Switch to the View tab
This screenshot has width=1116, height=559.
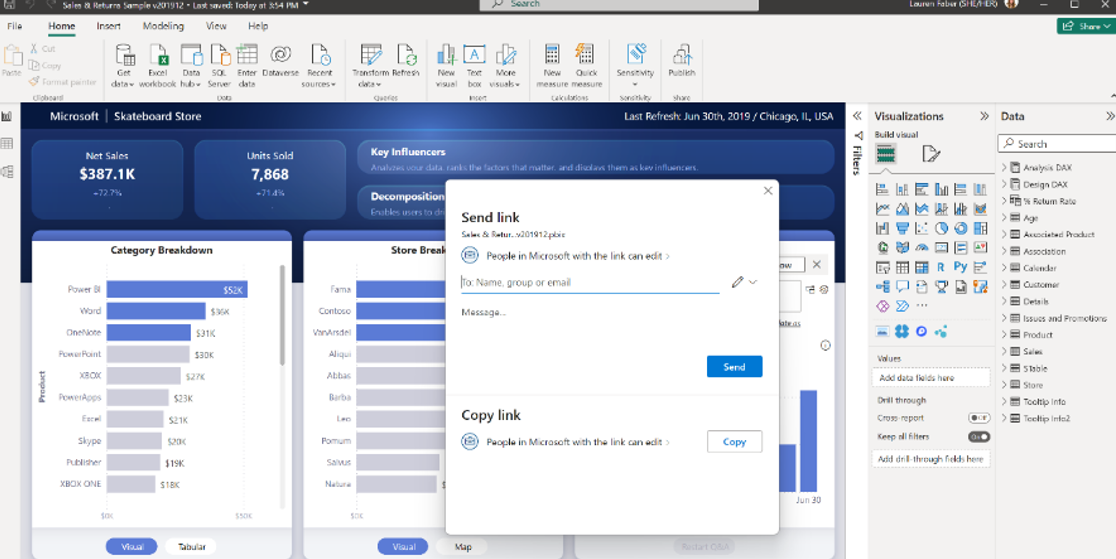pyautogui.click(x=216, y=26)
